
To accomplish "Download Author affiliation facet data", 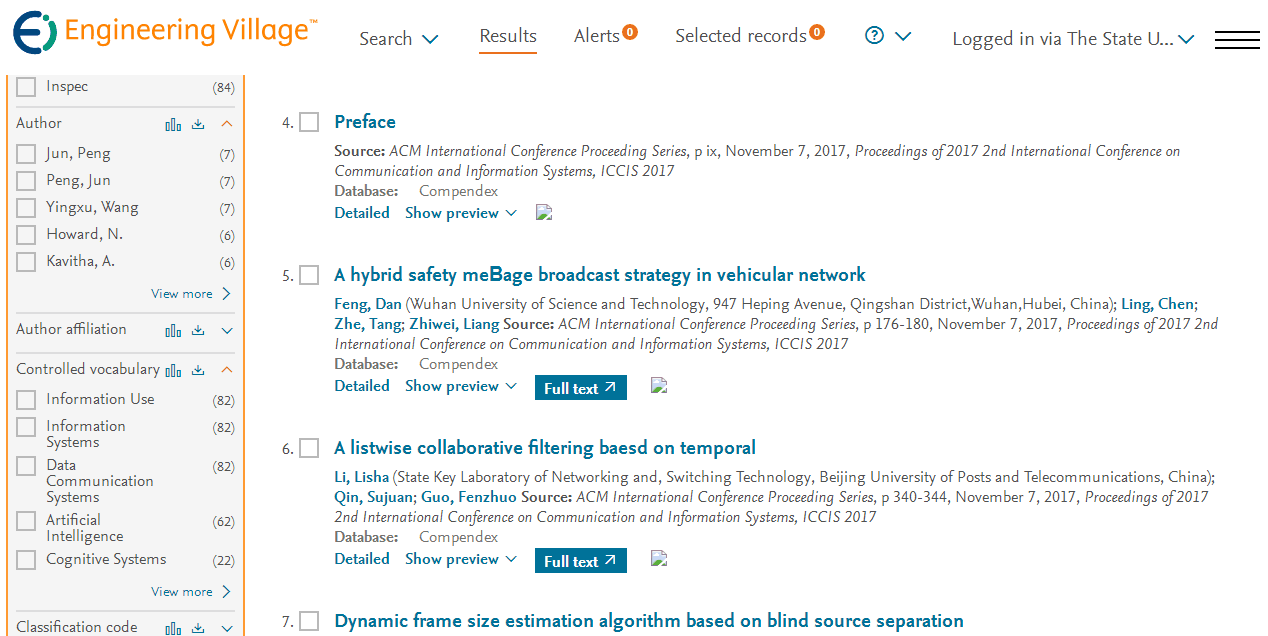I will (198, 330).
